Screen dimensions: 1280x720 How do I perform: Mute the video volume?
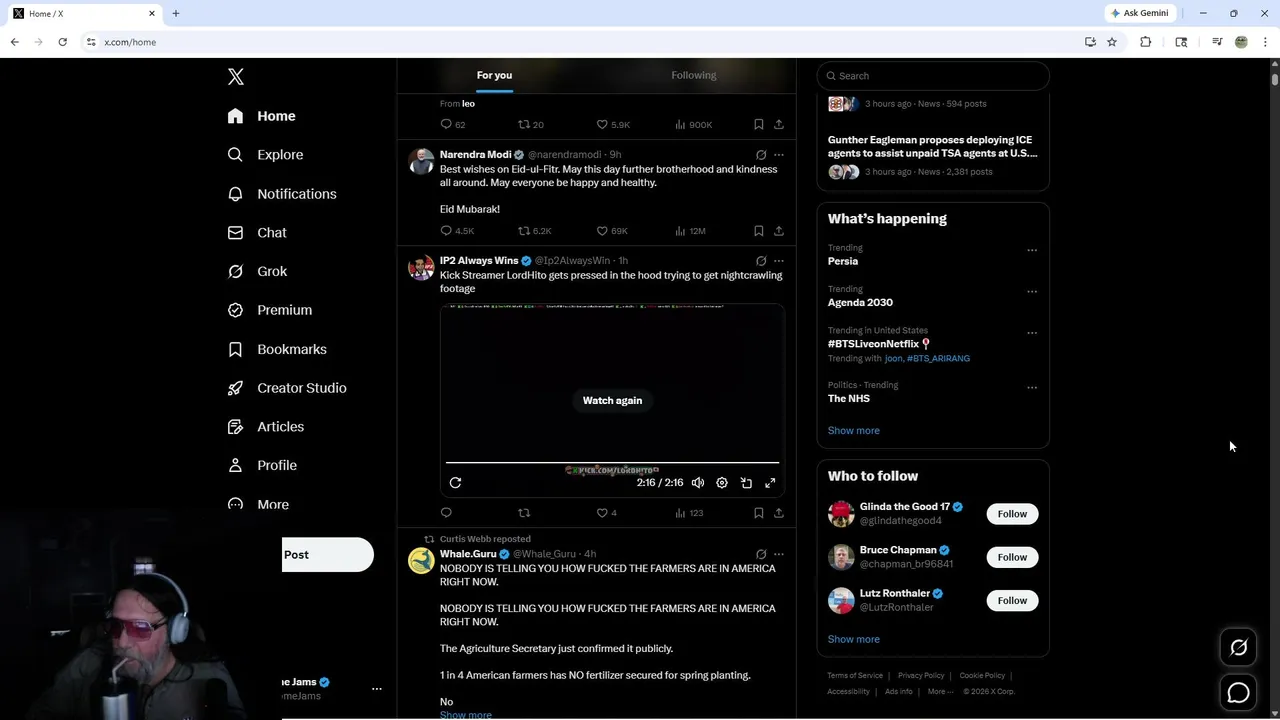pos(698,483)
